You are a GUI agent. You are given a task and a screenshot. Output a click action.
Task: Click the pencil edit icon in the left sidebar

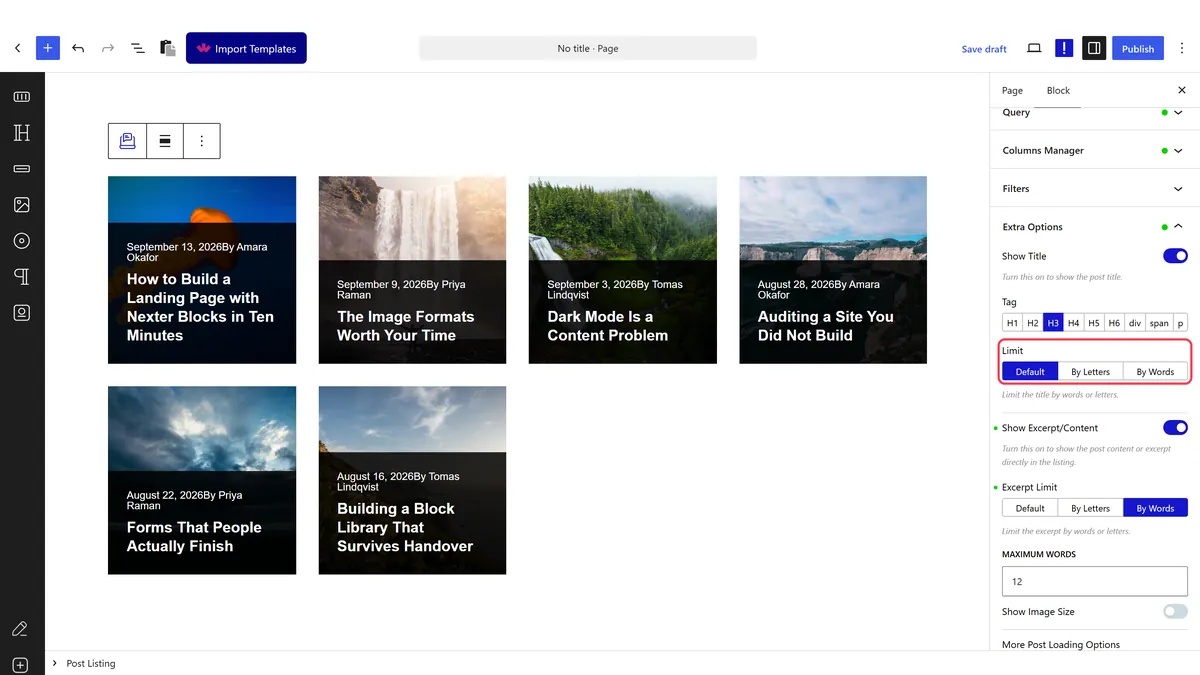19,629
